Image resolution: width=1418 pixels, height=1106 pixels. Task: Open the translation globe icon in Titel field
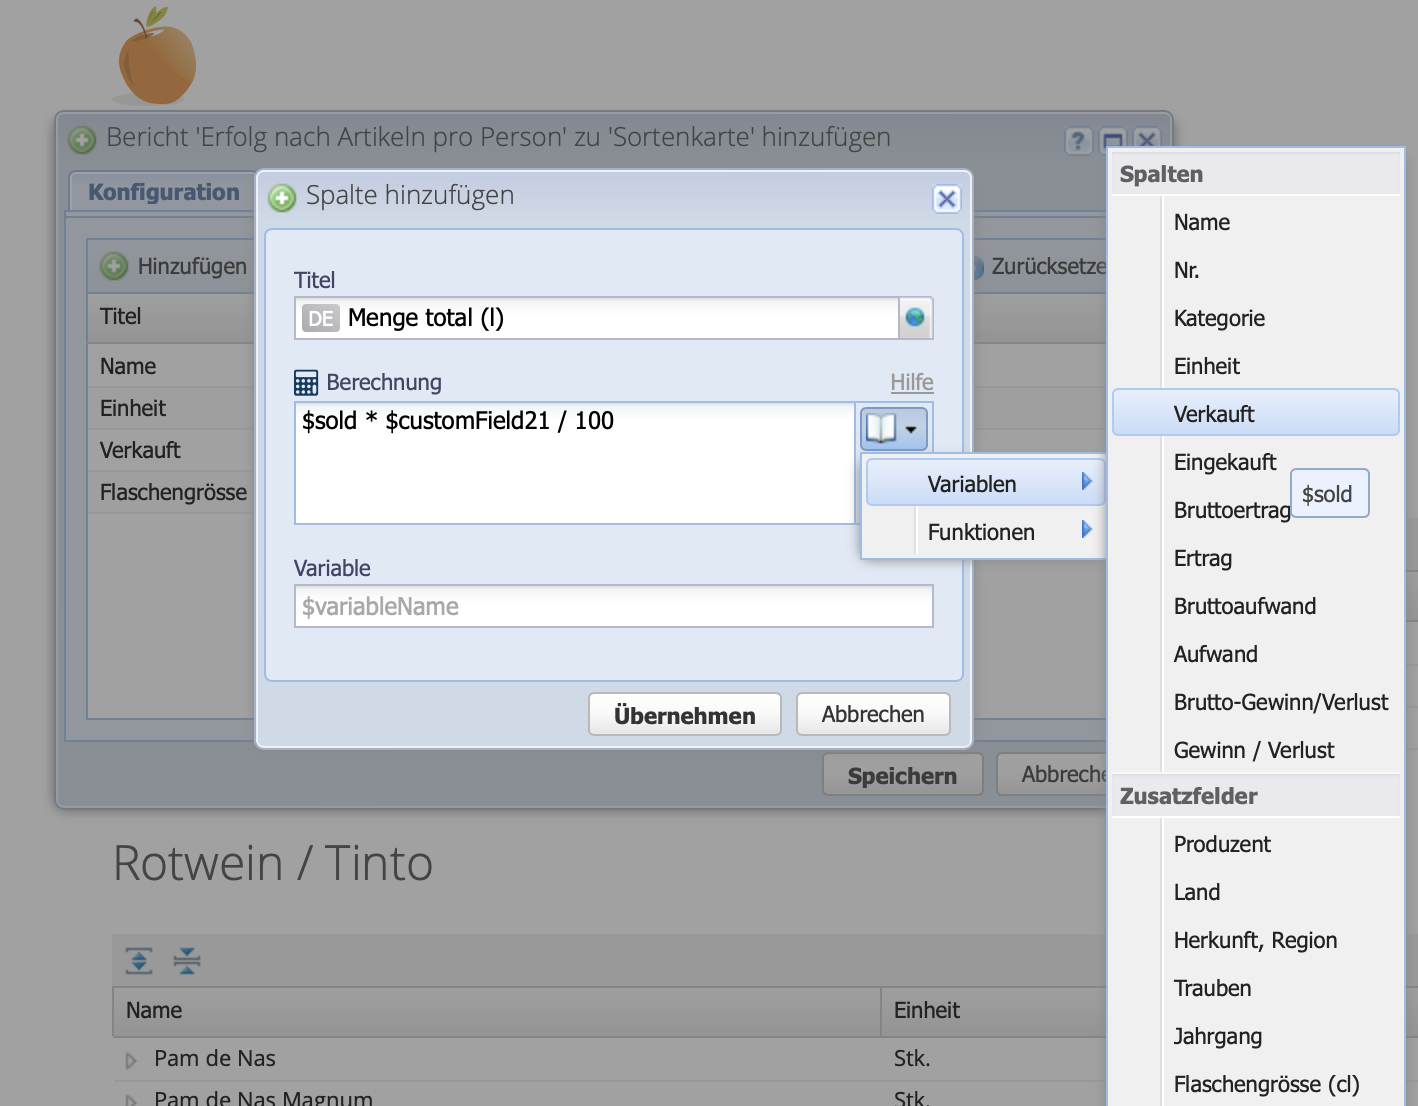point(915,318)
